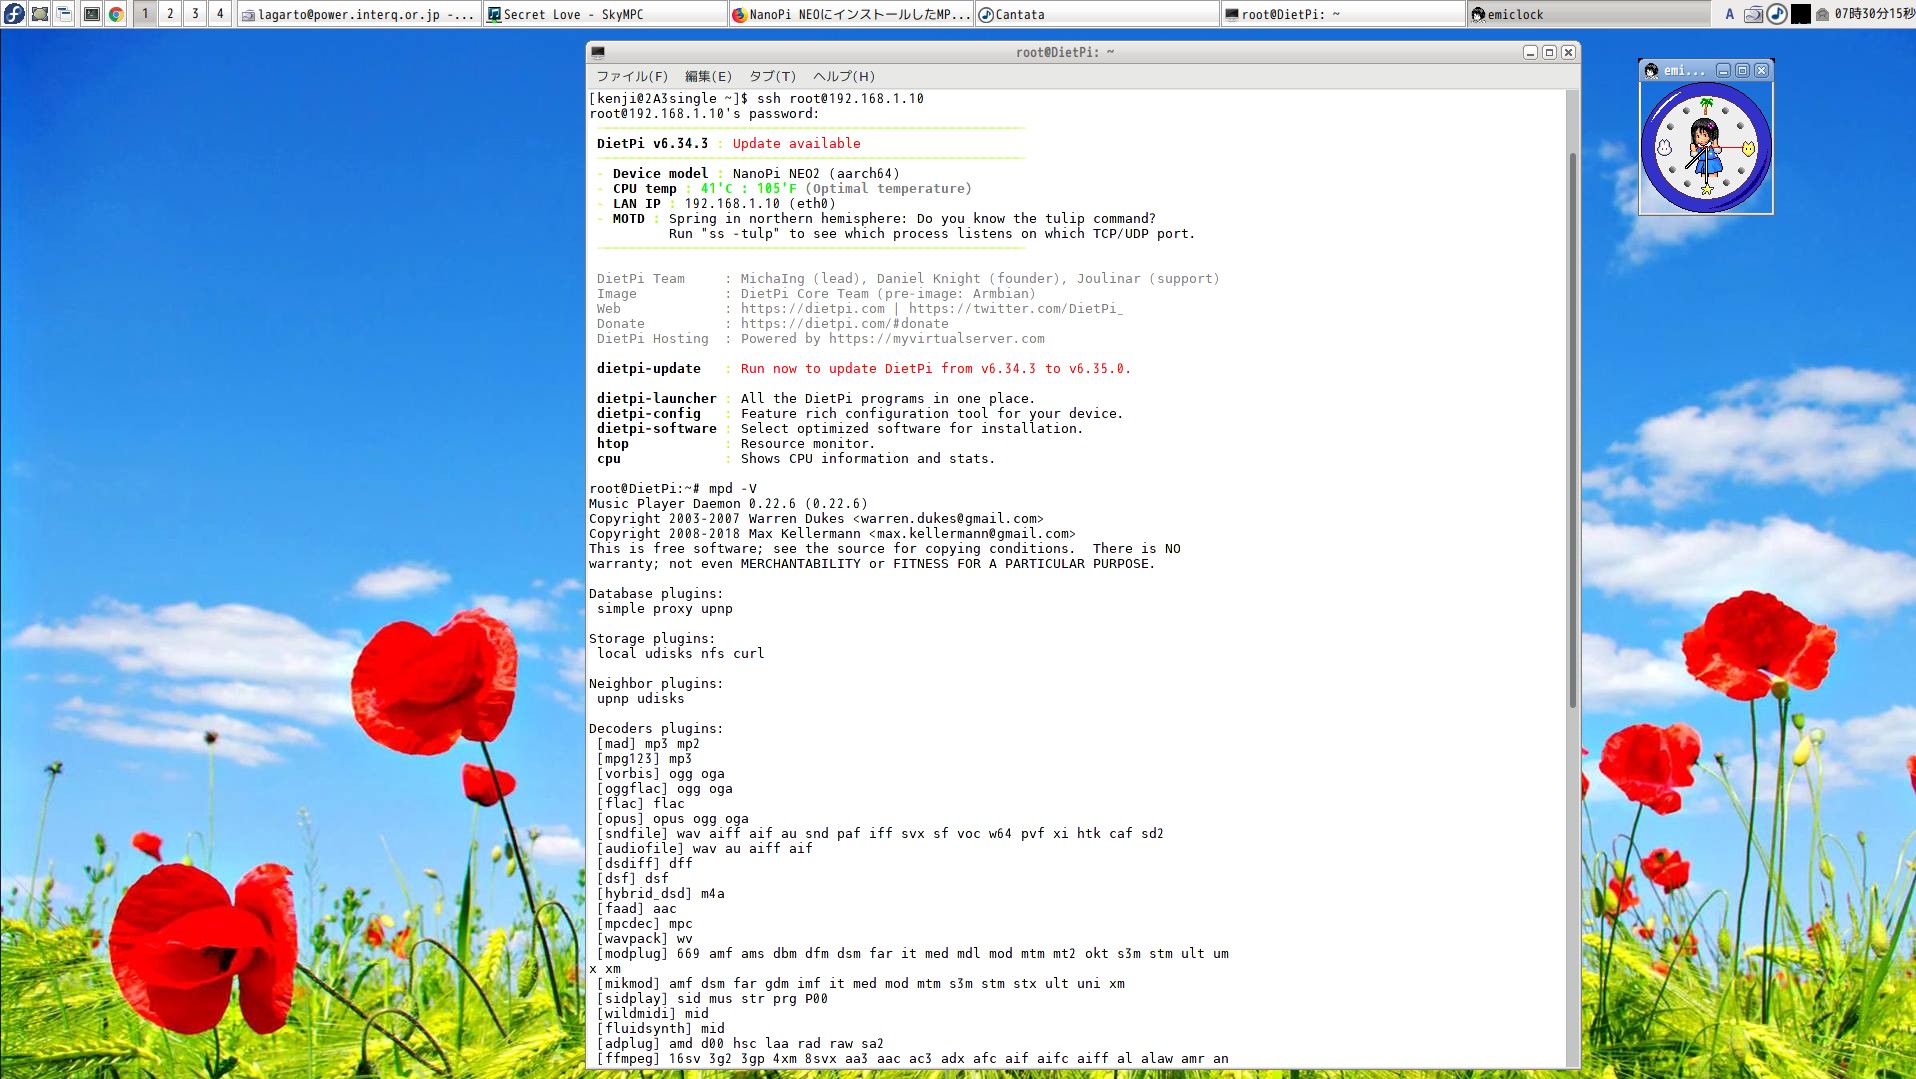
Task: Open the タブ(T) menu in the terminal
Action: [771, 76]
